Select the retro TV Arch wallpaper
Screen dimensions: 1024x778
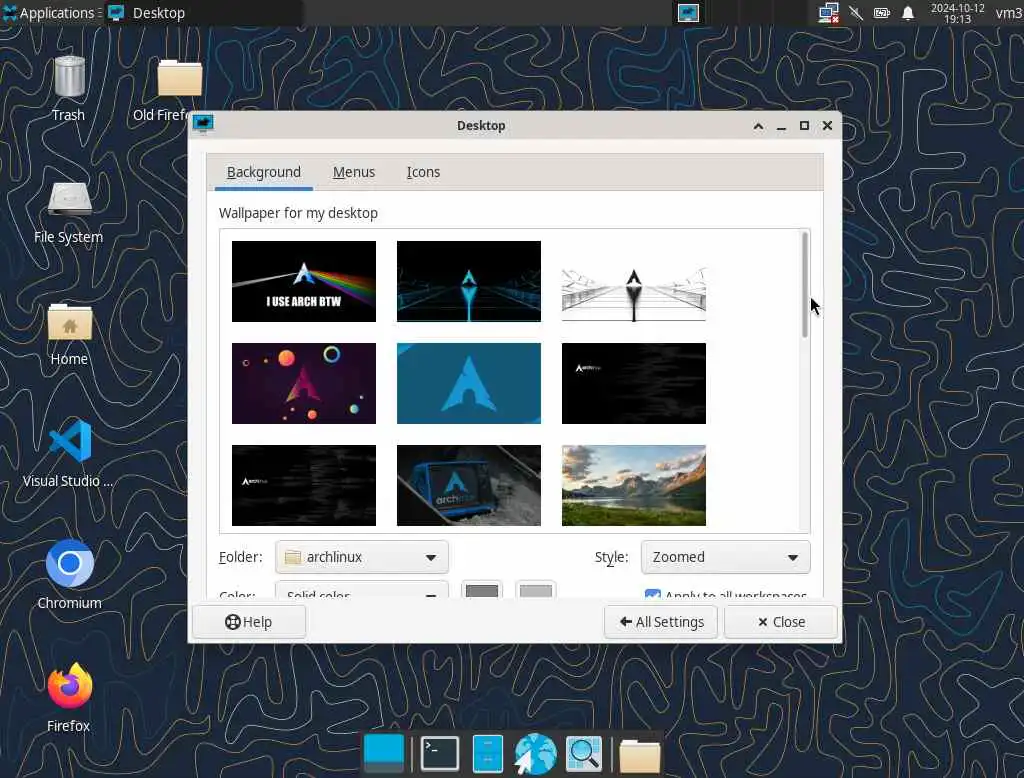pos(469,485)
